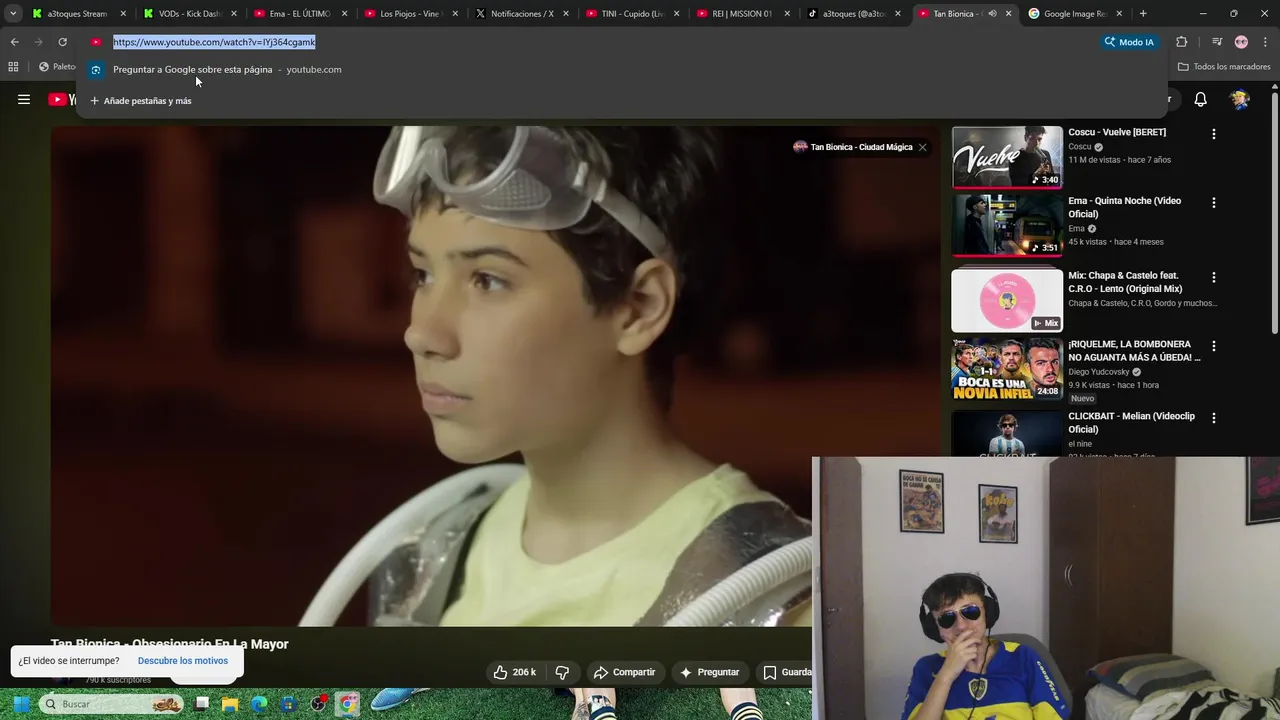Open Task View on the taskbar
This screenshot has height=720, width=1280.
202,704
